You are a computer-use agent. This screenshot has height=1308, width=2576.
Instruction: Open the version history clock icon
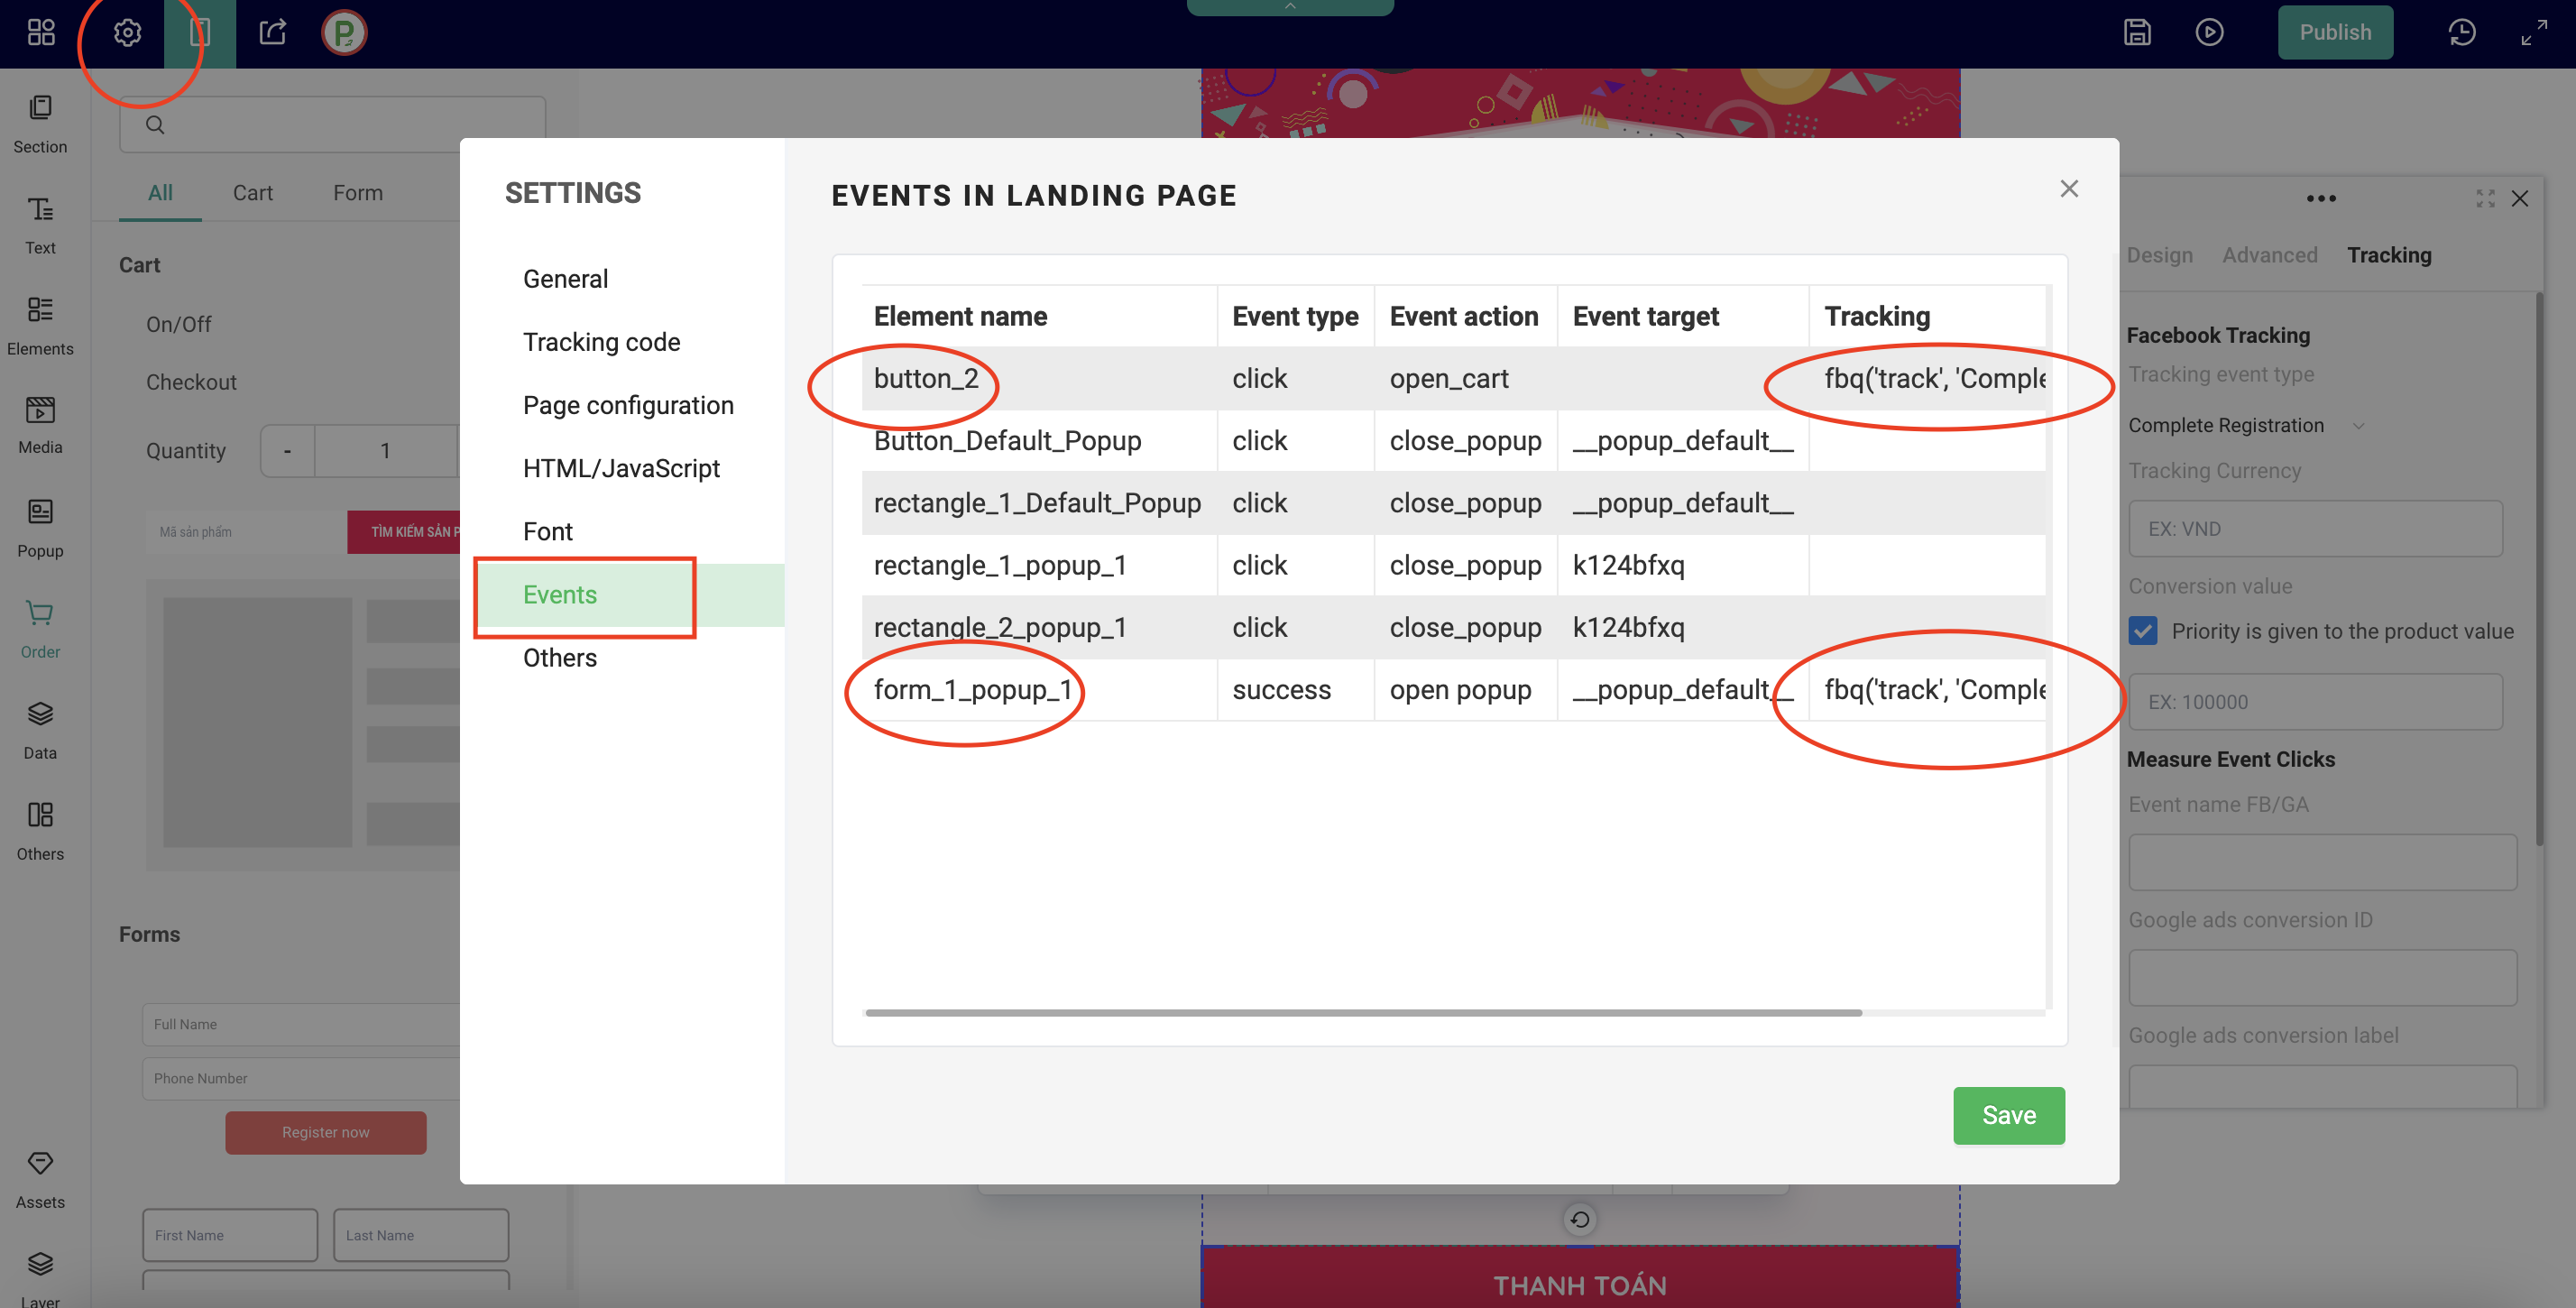[2462, 32]
